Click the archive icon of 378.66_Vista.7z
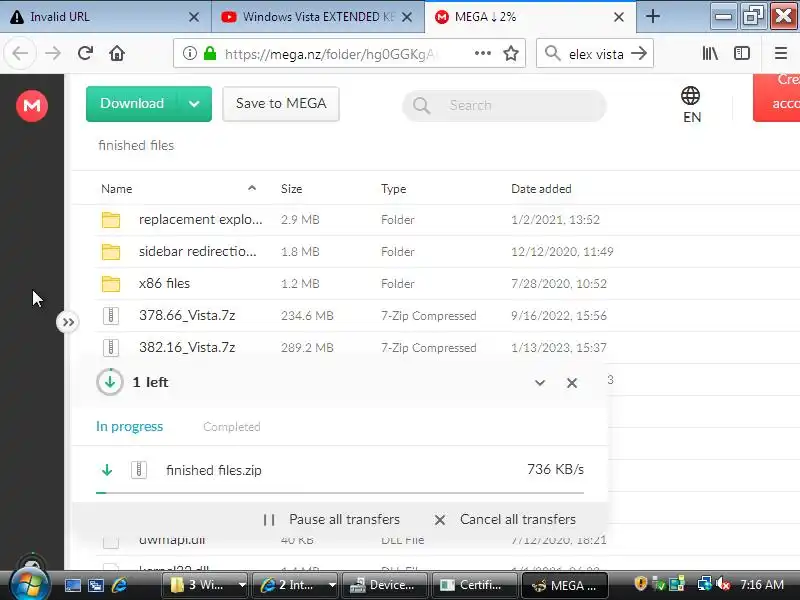The height and width of the screenshot is (600, 800). (x=111, y=315)
